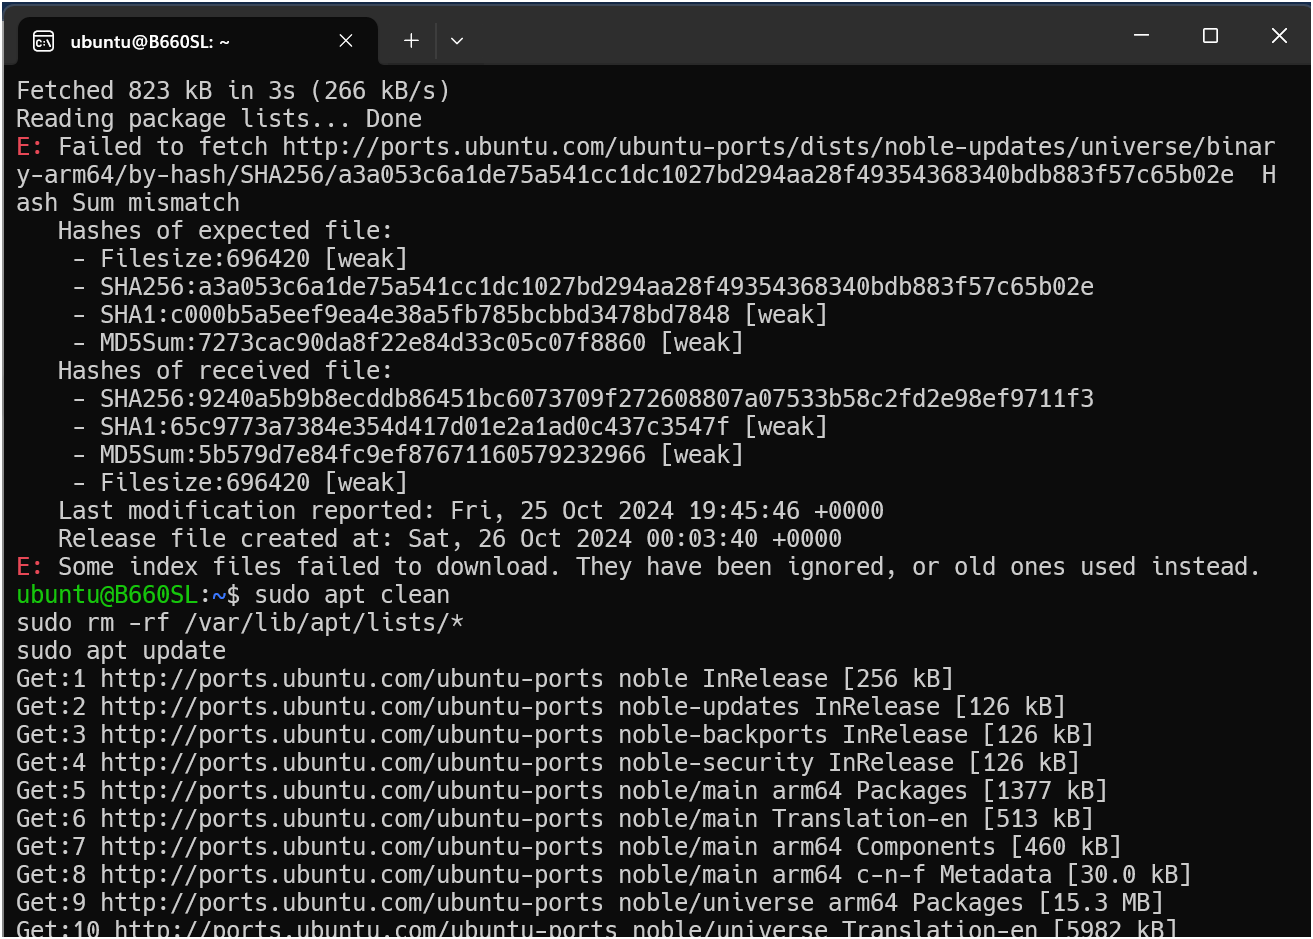Viewport: 1313px width, 939px height.
Task: Click the Get:1 noble InRelease line
Action: click(485, 679)
